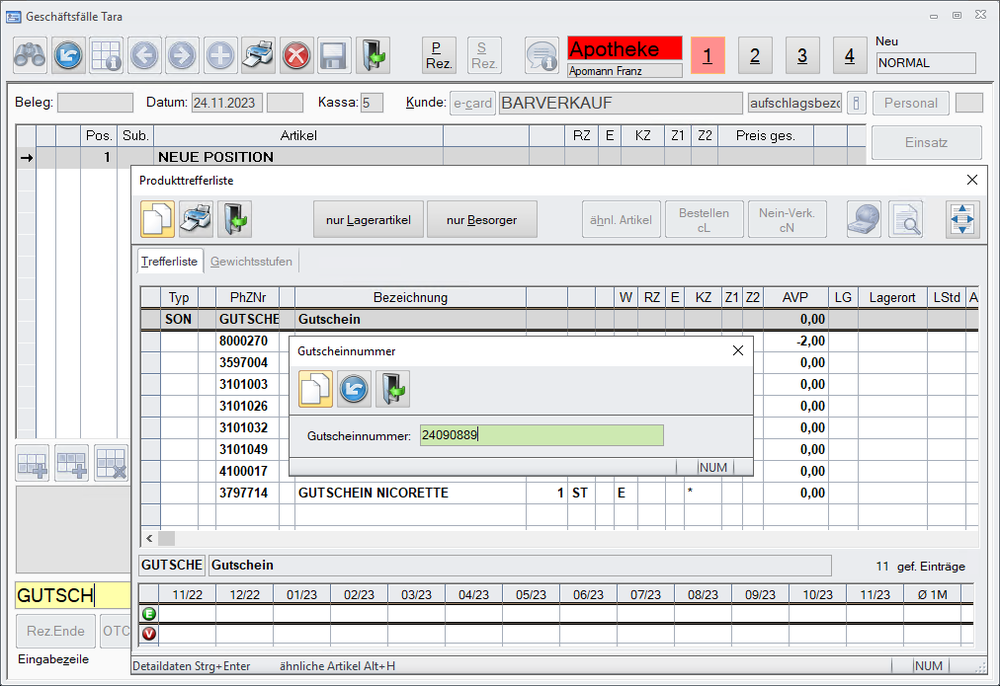Click the red cancel X icon

click(296, 54)
